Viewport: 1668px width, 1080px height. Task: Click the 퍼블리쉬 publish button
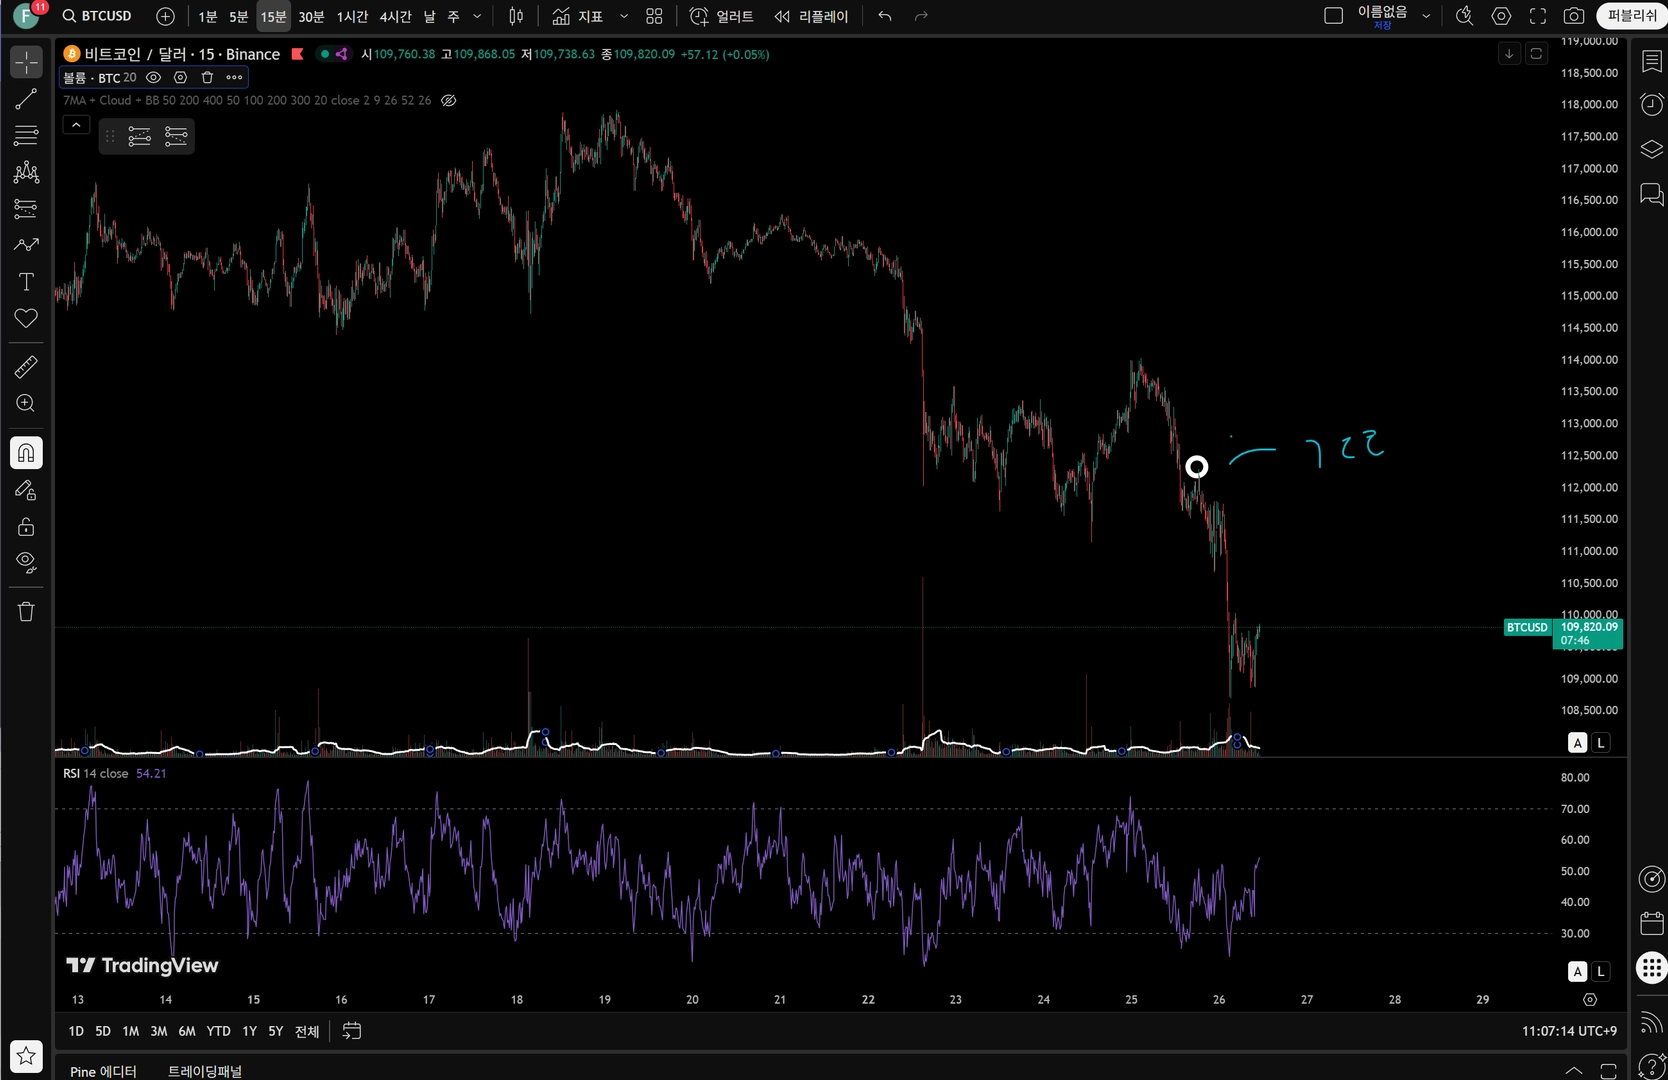pyautogui.click(x=1632, y=16)
